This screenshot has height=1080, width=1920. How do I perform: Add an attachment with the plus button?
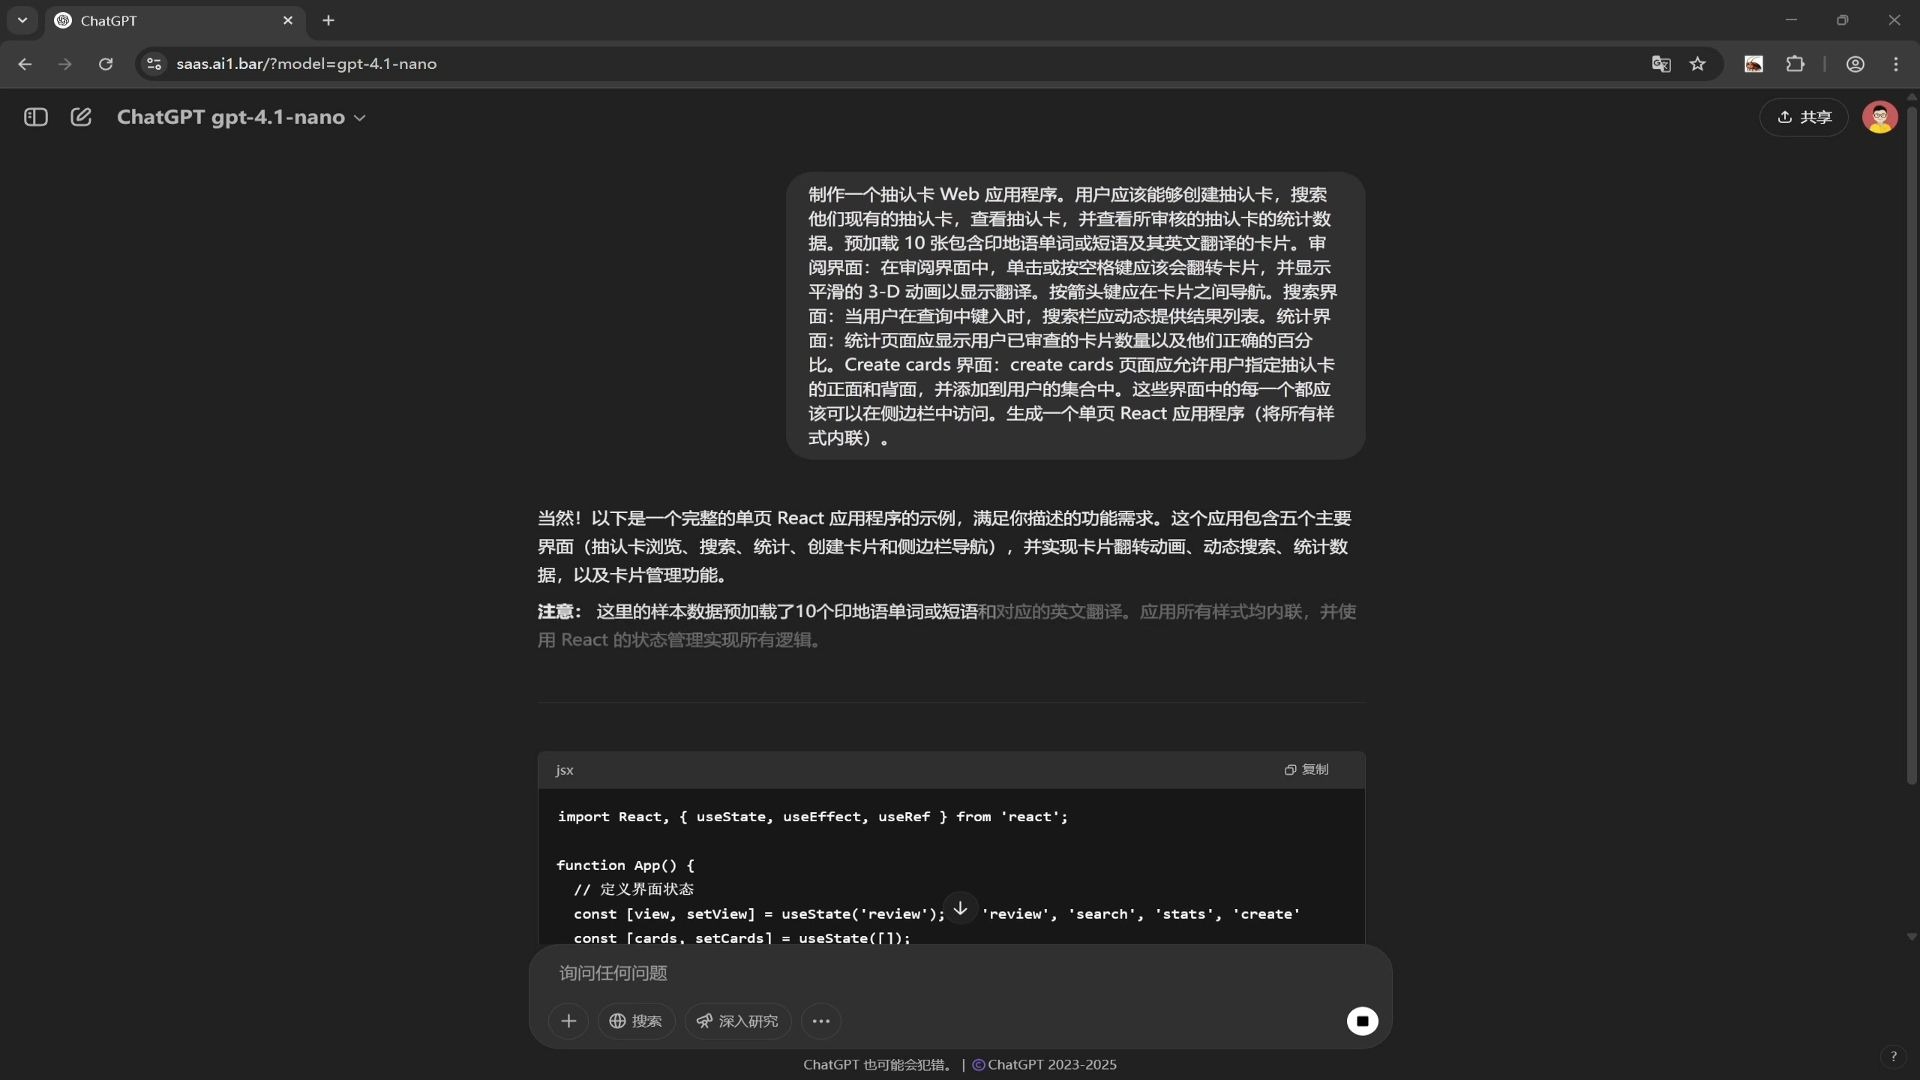click(x=568, y=1021)
